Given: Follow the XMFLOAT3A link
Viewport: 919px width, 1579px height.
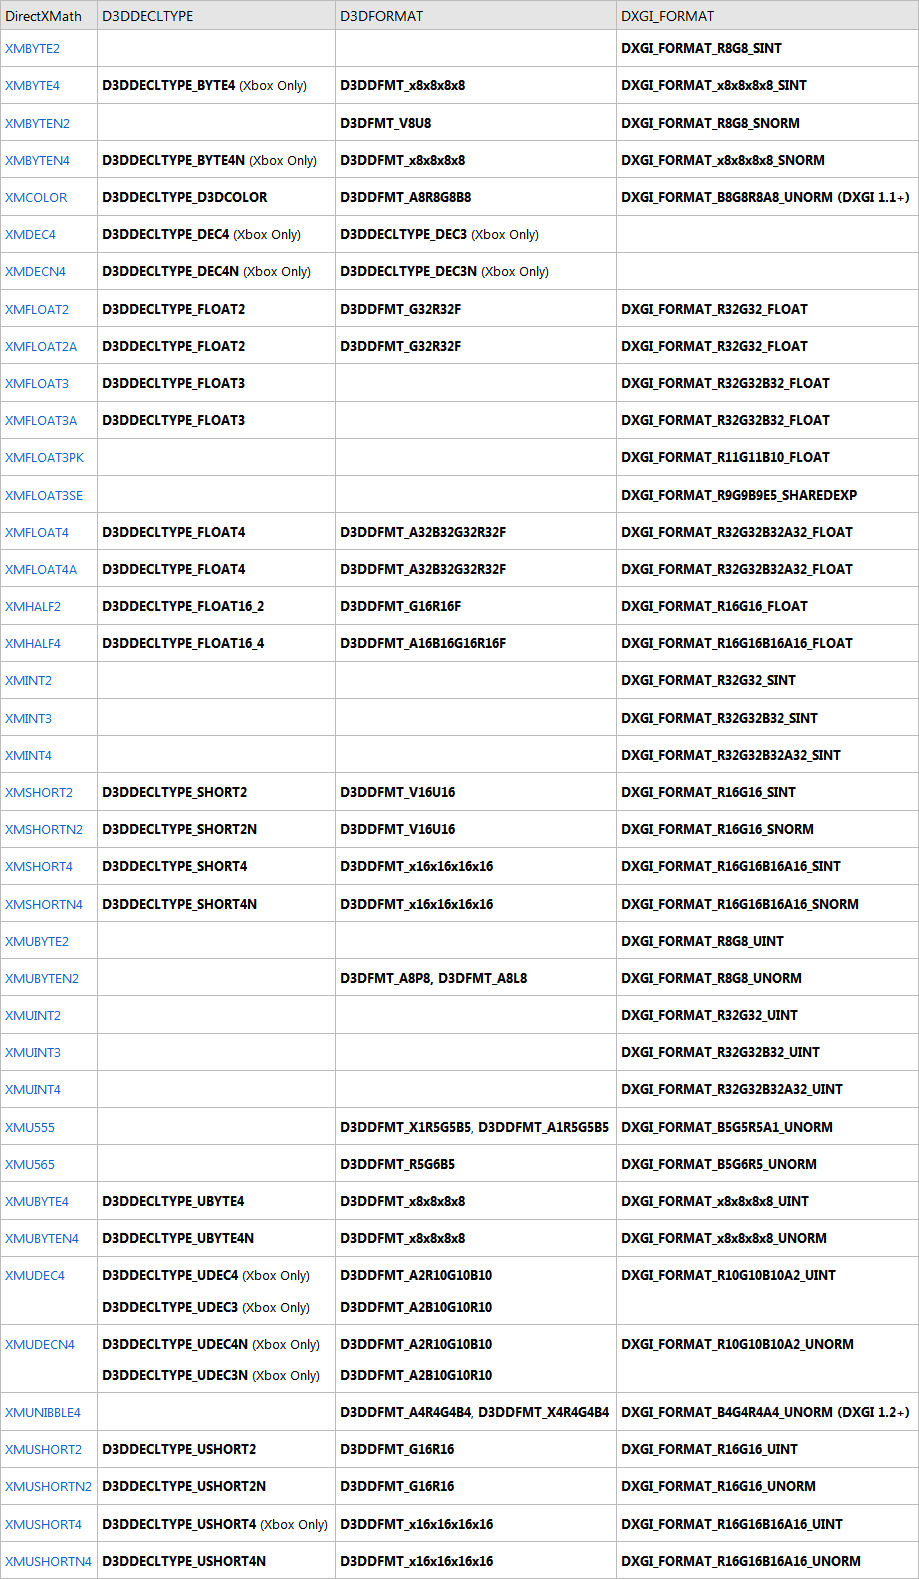Looking at the screenshot, I should pos(41,420).
